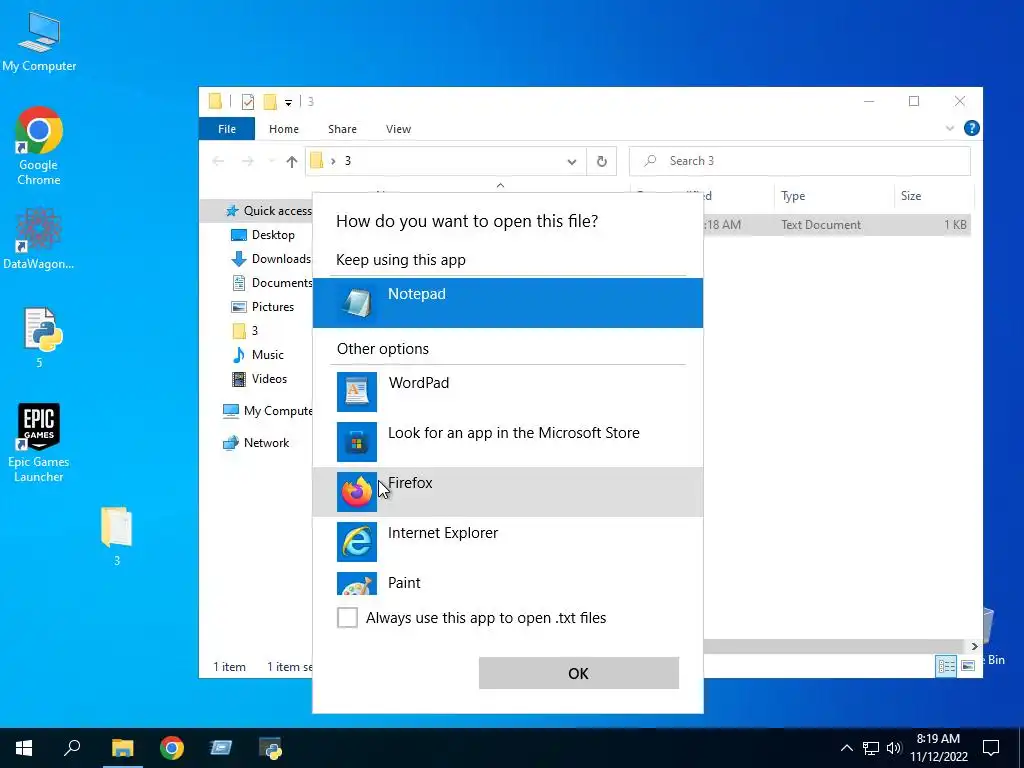
Task: Choose Internet Explorer from the options
Action: pyautogui.click(x=507, y=541)
